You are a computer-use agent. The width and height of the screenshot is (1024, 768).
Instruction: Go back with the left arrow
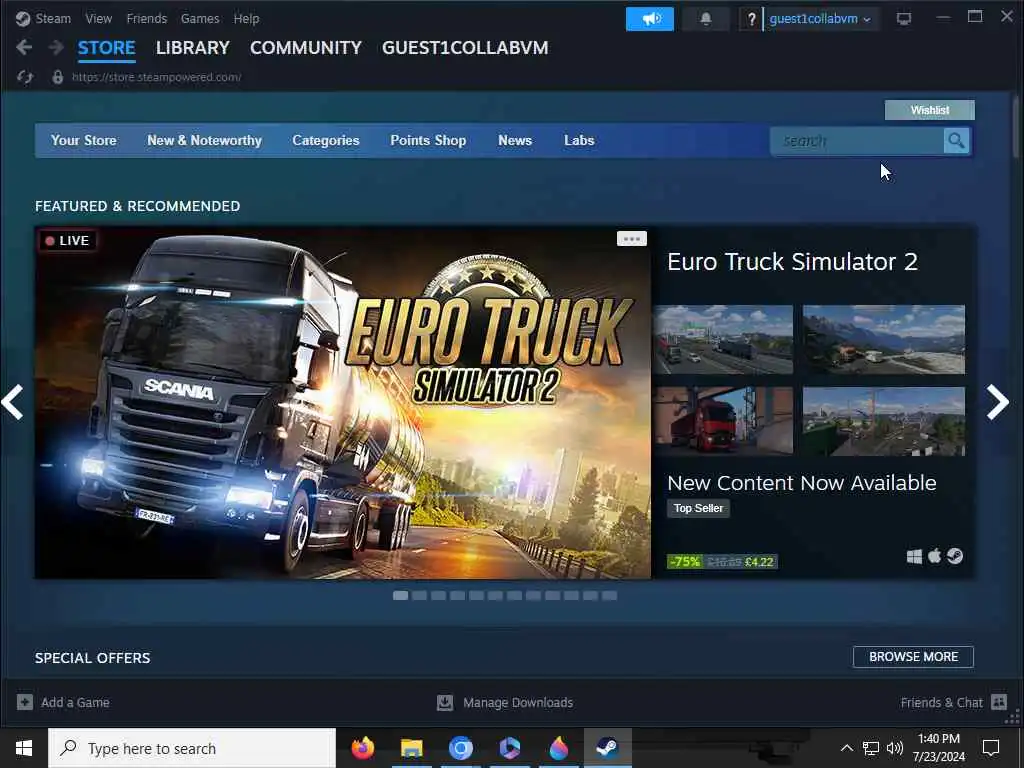tap(24, 47)
